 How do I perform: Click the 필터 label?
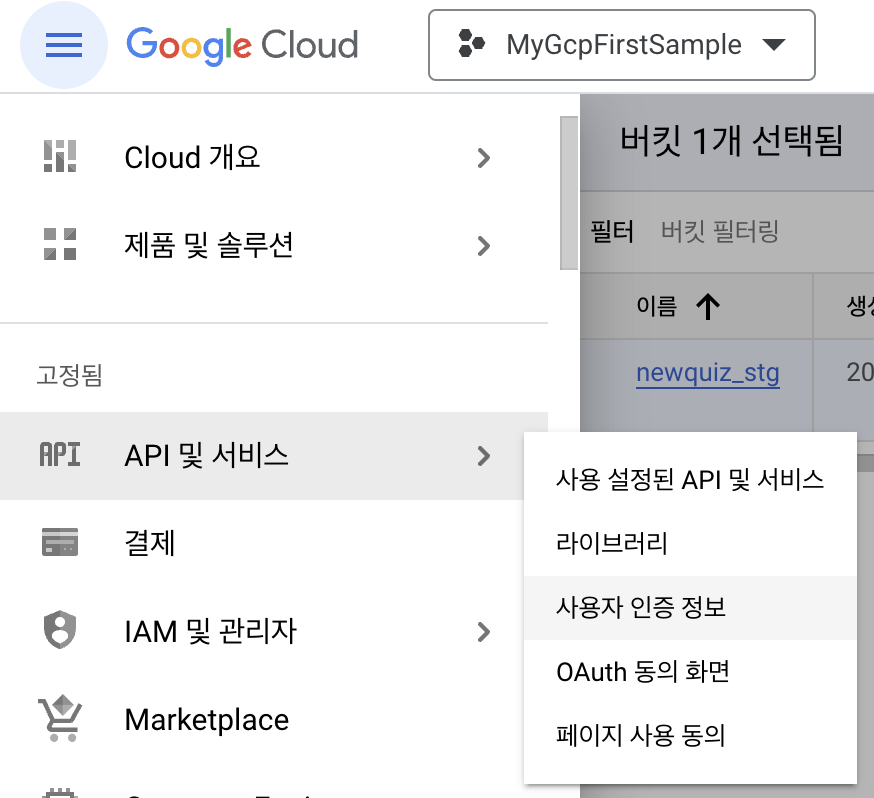[x=612, y=231]
